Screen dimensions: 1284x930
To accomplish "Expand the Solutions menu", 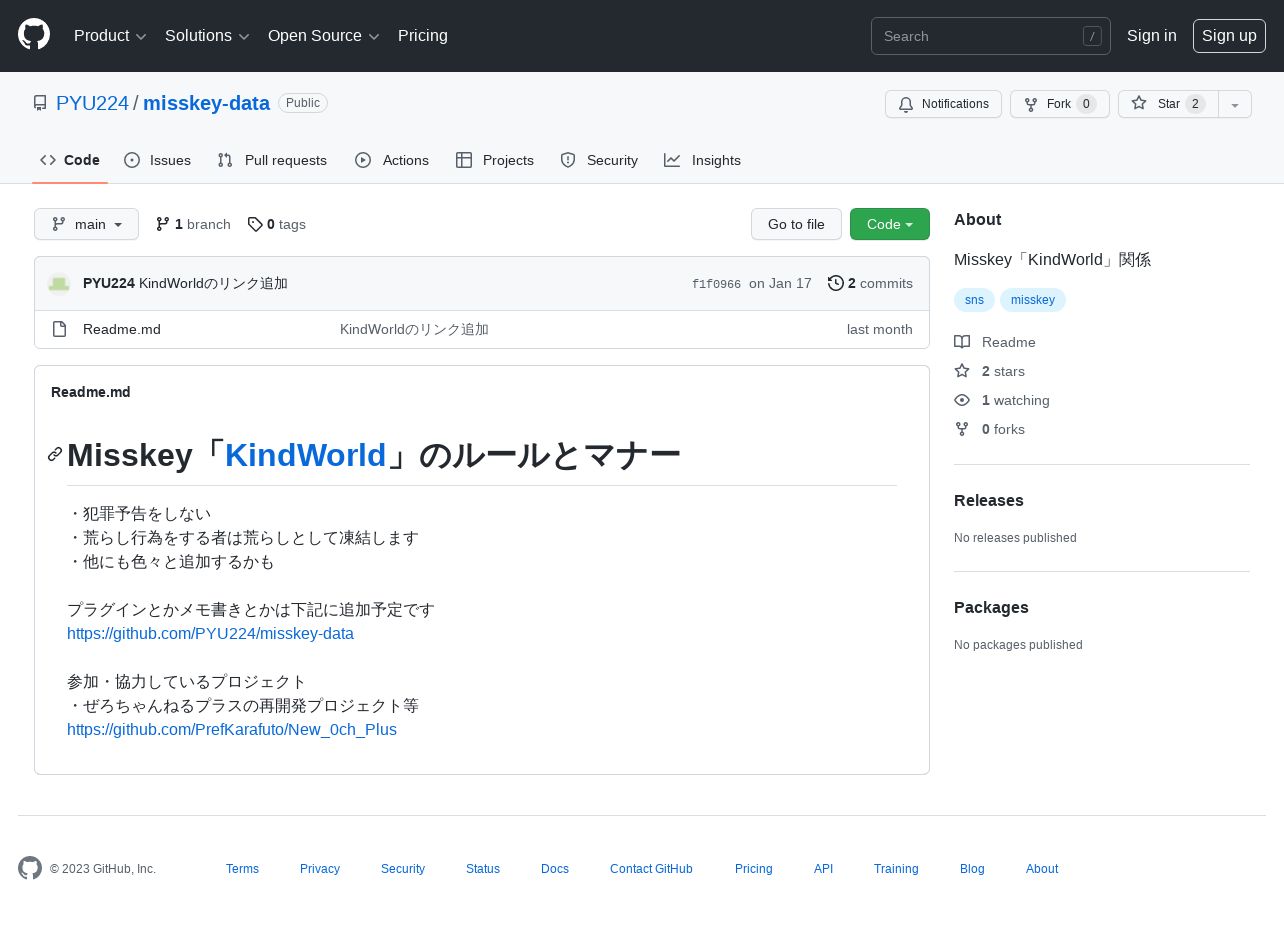I will (x=207, y=36).
